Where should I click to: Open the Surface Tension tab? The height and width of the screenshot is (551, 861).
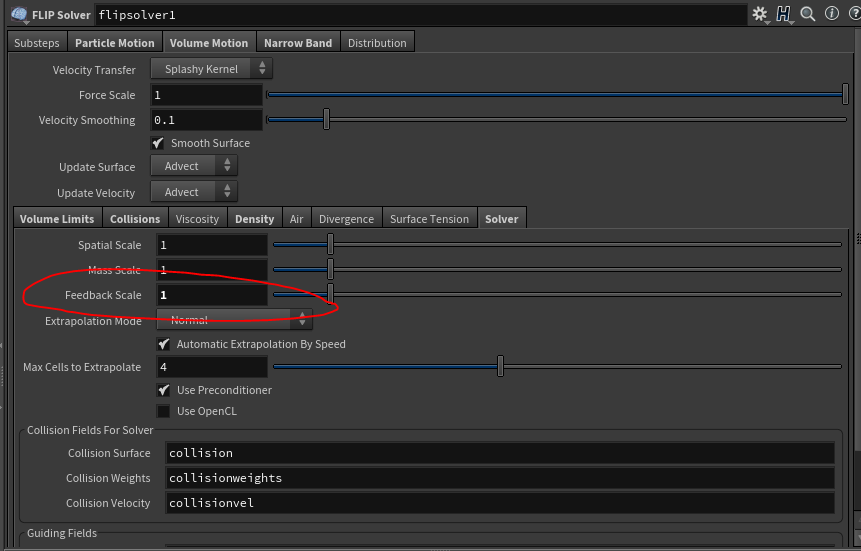click(429, 219)
